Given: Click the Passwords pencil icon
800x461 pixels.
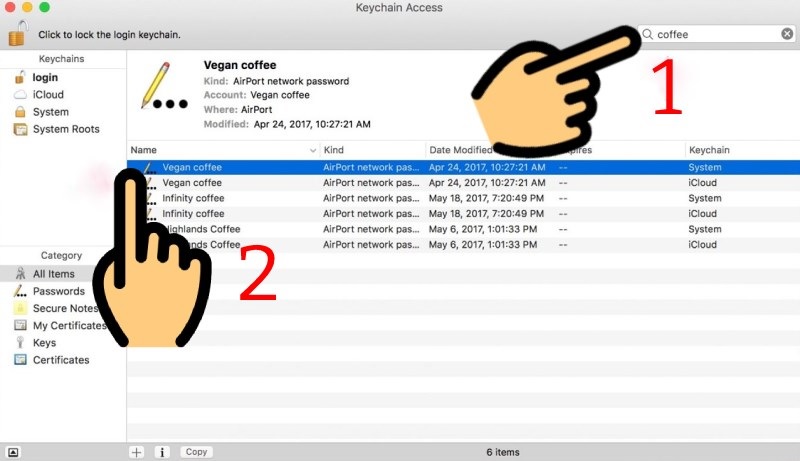Looking at the screenshot, I should tap(20, 291).
